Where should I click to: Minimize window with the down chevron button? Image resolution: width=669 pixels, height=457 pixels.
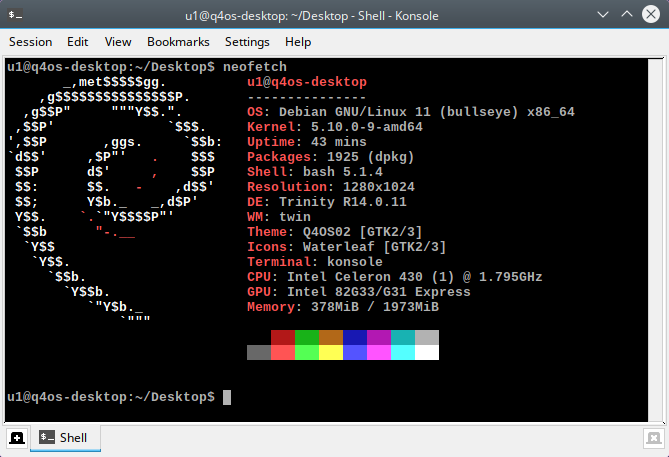click(x=603, y=15)
